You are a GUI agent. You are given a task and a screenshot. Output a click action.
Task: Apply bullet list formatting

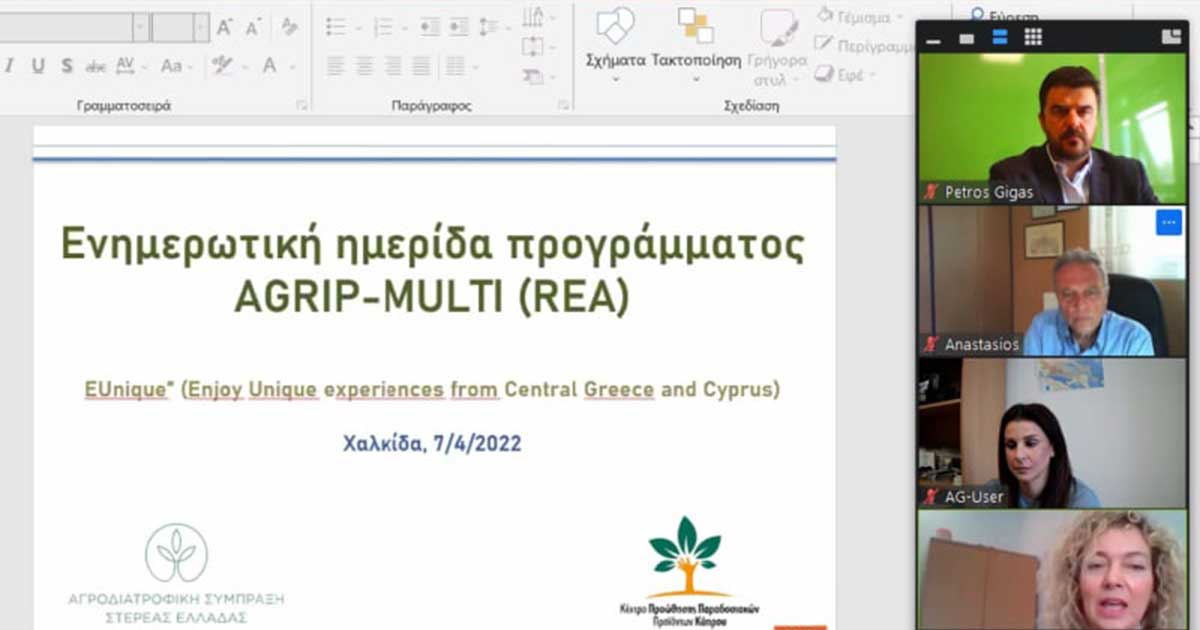(x=334, y=28)
